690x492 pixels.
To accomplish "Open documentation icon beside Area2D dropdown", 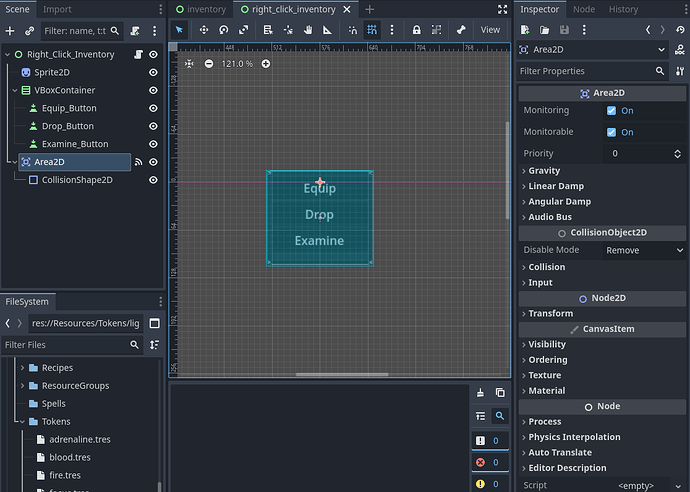I will click(x=680, y=50).
